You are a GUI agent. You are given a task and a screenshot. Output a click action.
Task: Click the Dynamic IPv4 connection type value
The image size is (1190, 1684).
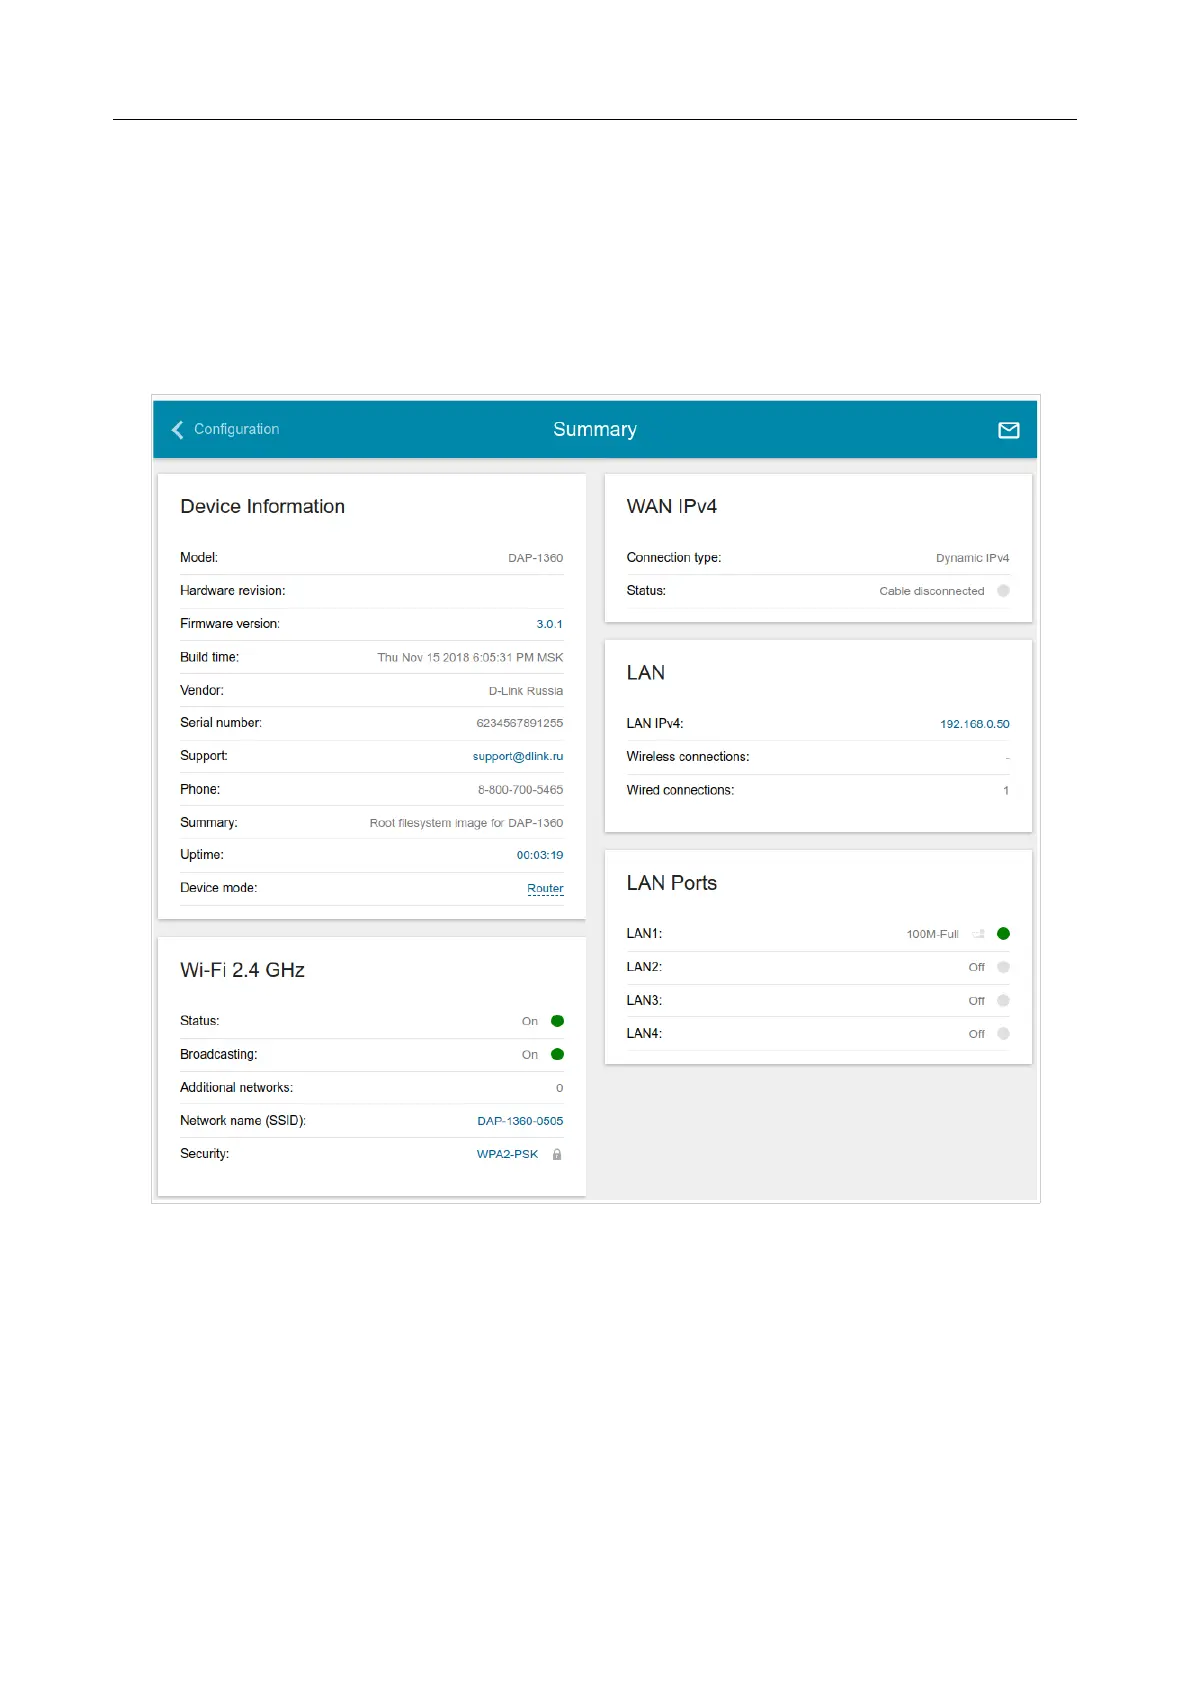click(x=973, y=558)
